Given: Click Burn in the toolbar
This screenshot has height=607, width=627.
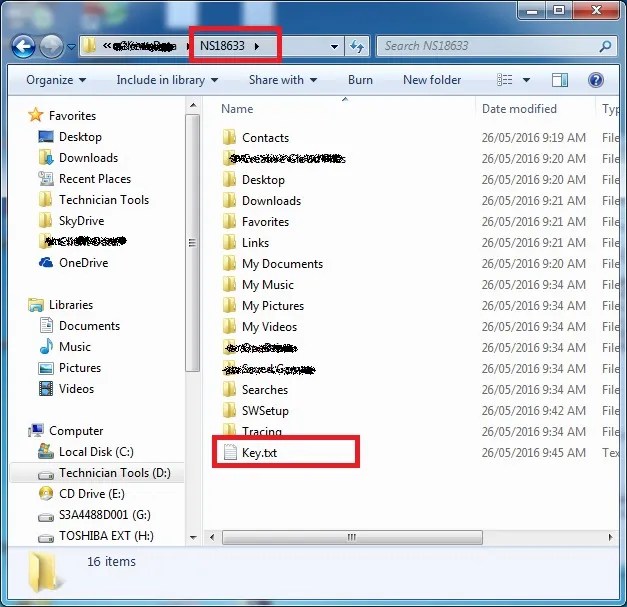Looking at the screenshot, I should pos(360,80).
